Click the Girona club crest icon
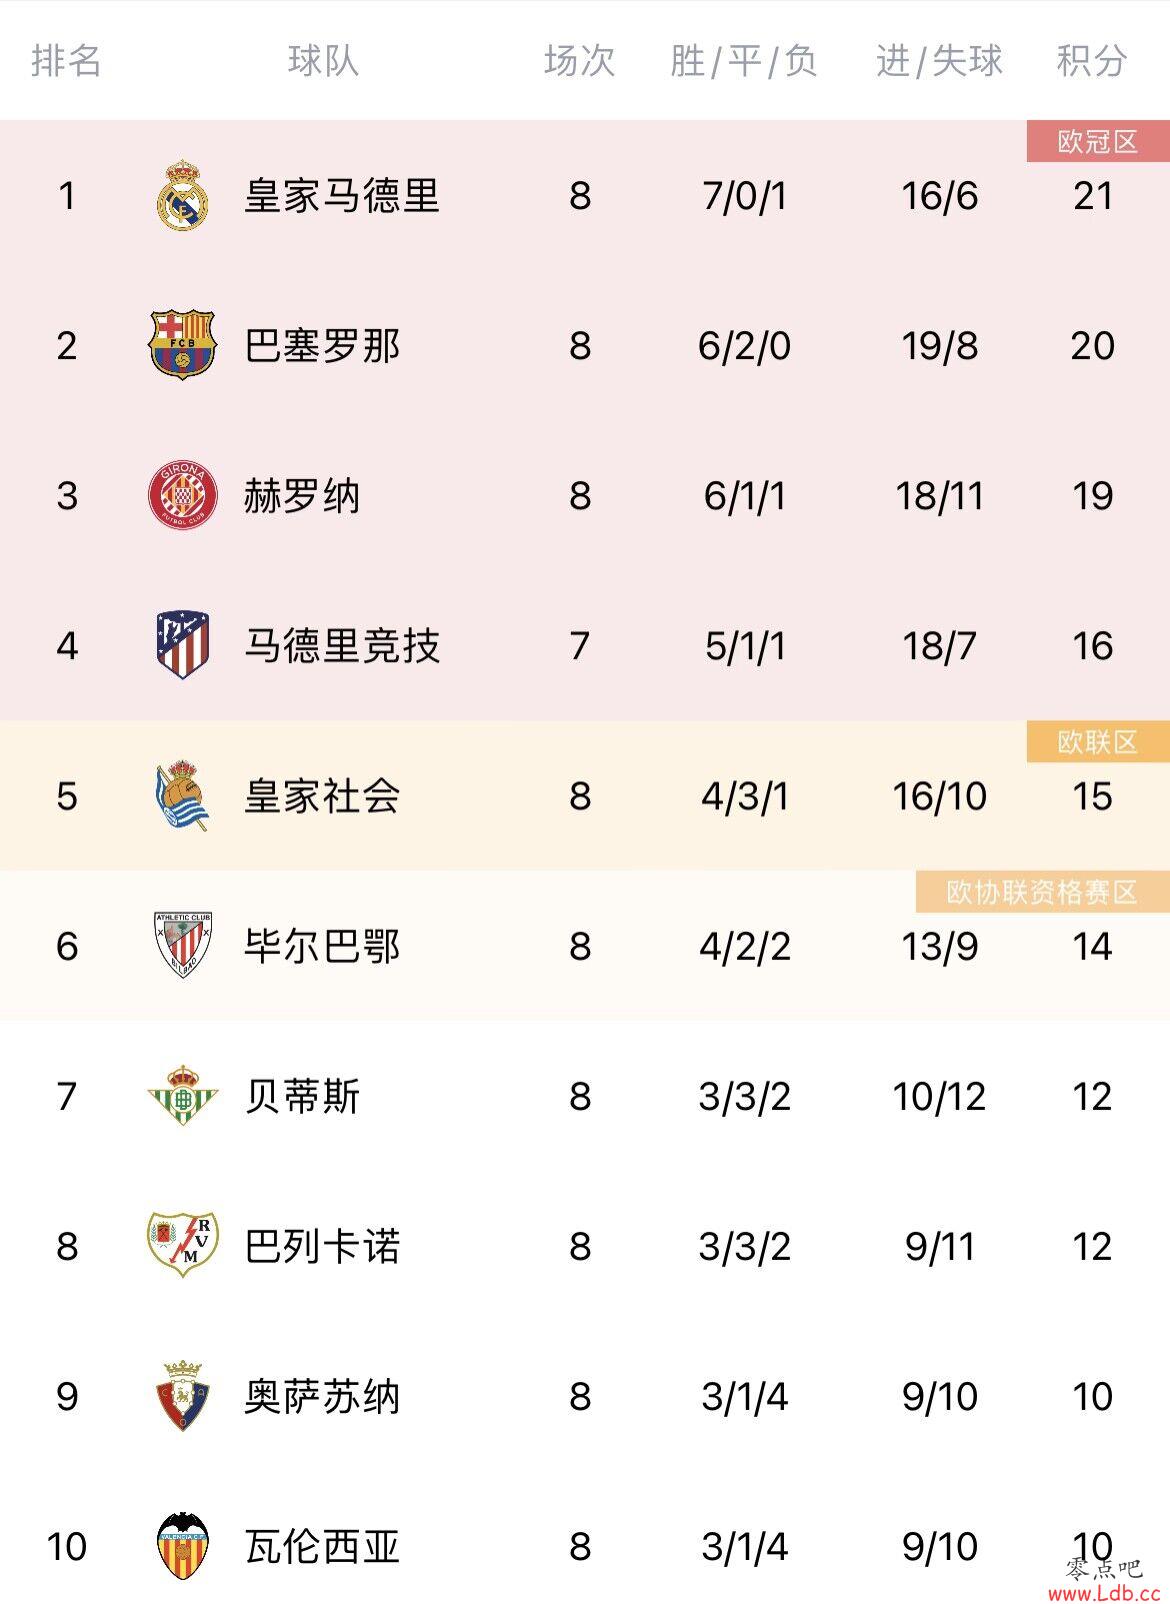1170x1604 pixels. pos(182,495)
